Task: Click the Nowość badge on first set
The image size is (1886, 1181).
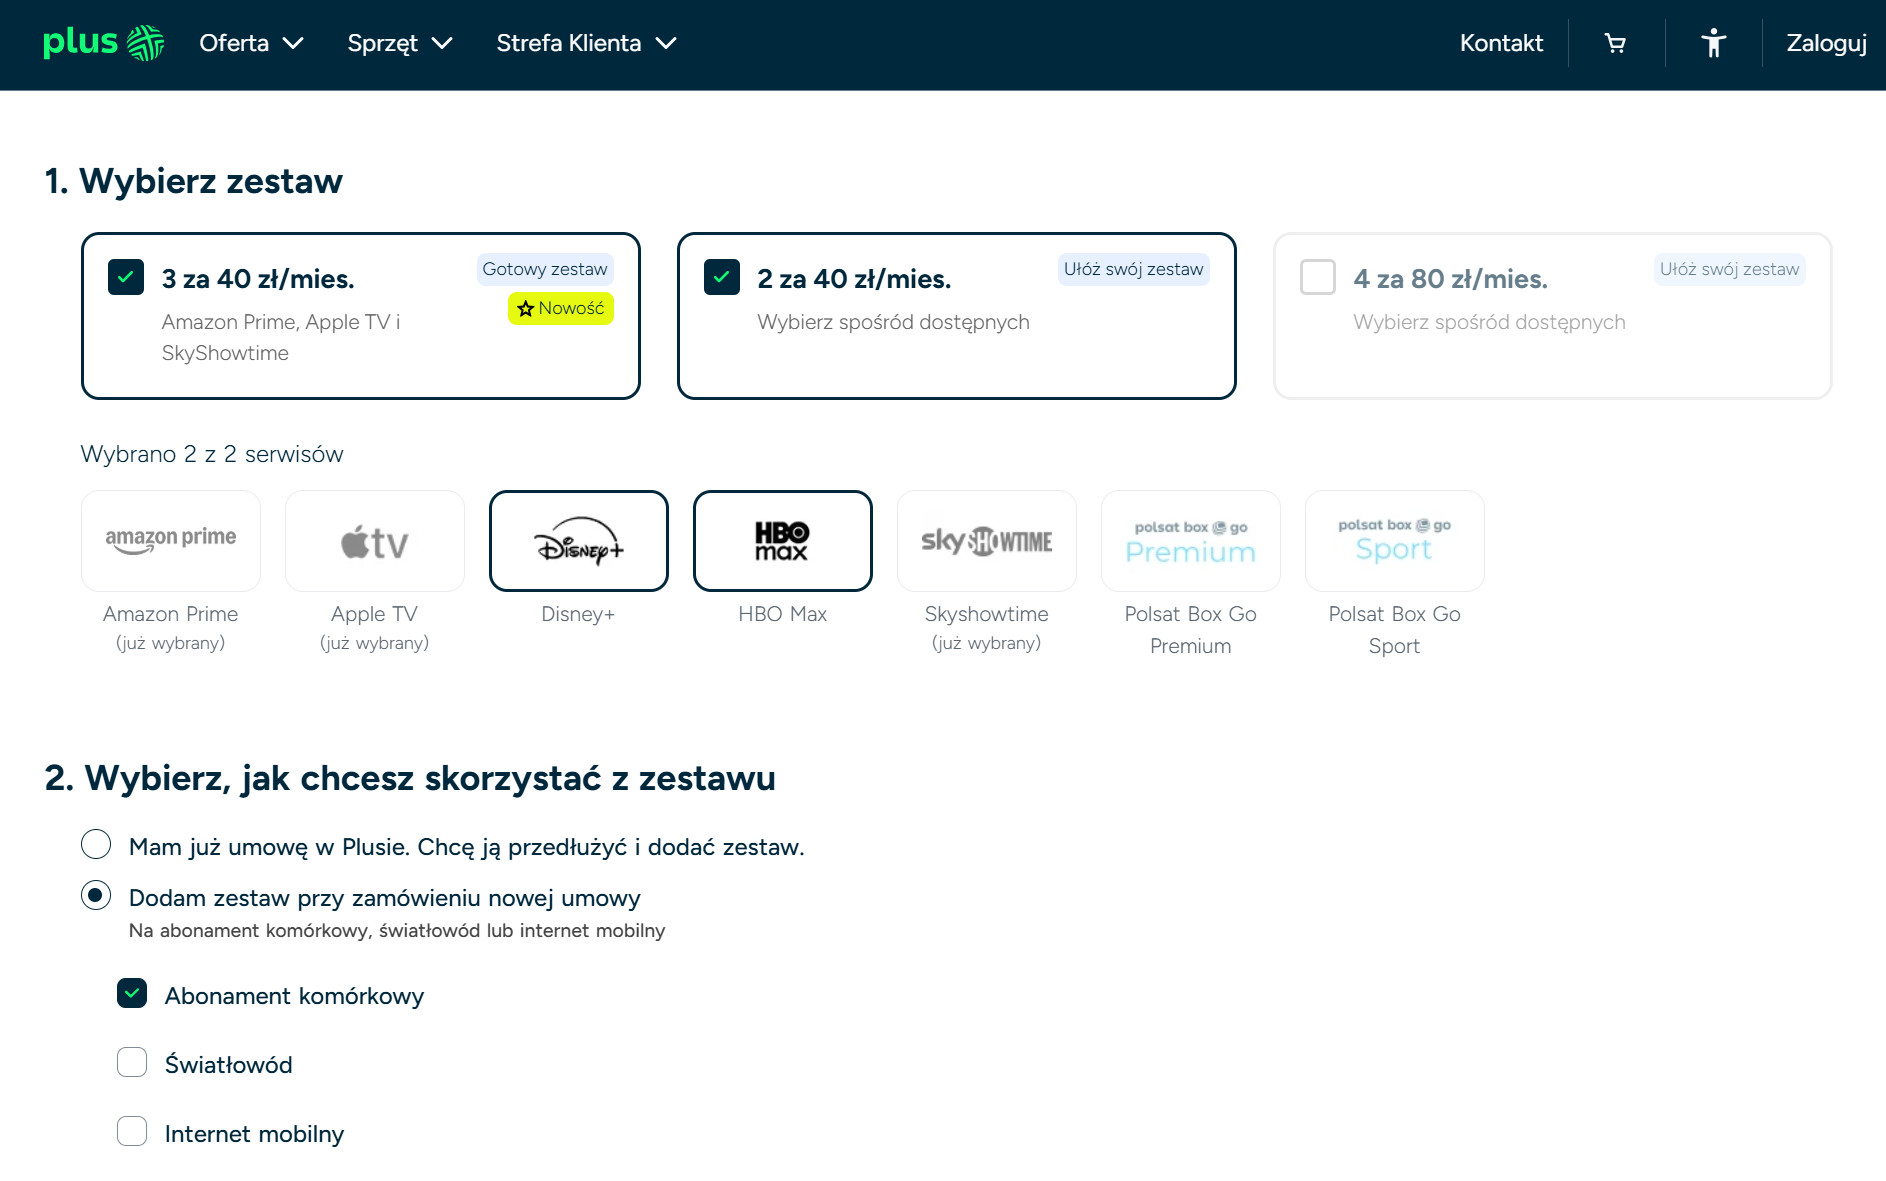Action: (x=560, y=308)
